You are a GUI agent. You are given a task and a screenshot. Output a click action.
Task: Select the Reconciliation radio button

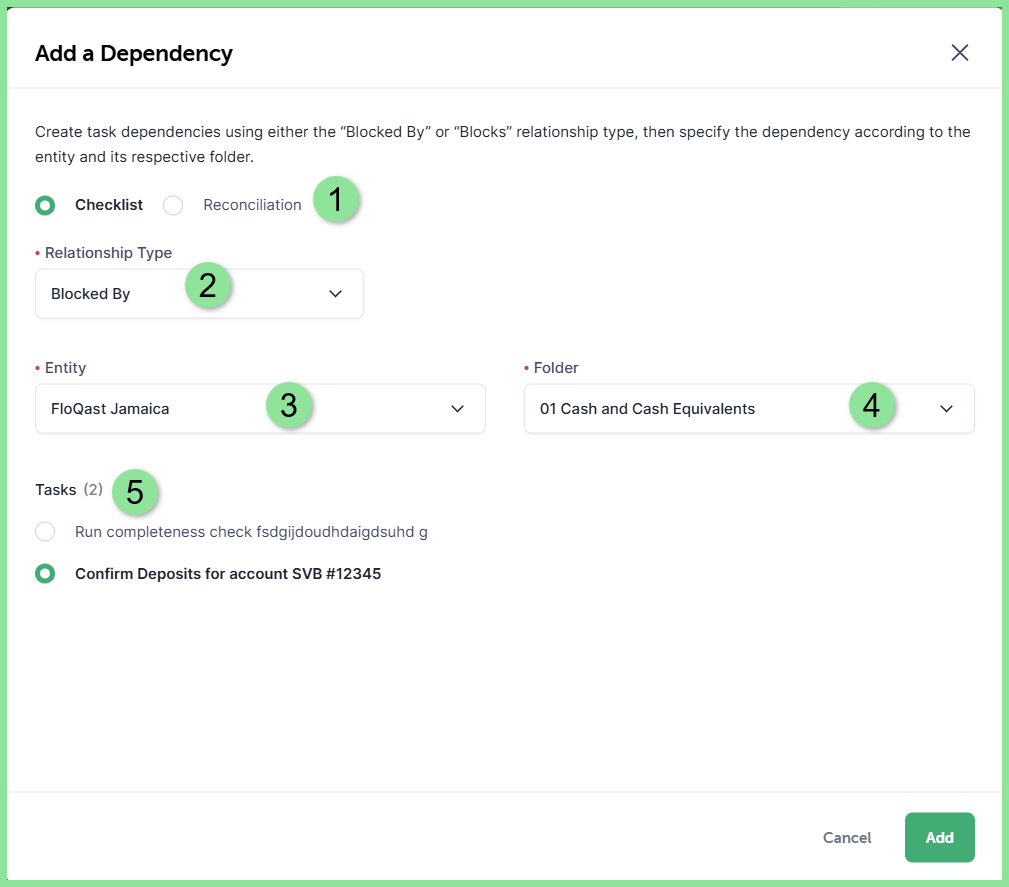coord(173,205)
